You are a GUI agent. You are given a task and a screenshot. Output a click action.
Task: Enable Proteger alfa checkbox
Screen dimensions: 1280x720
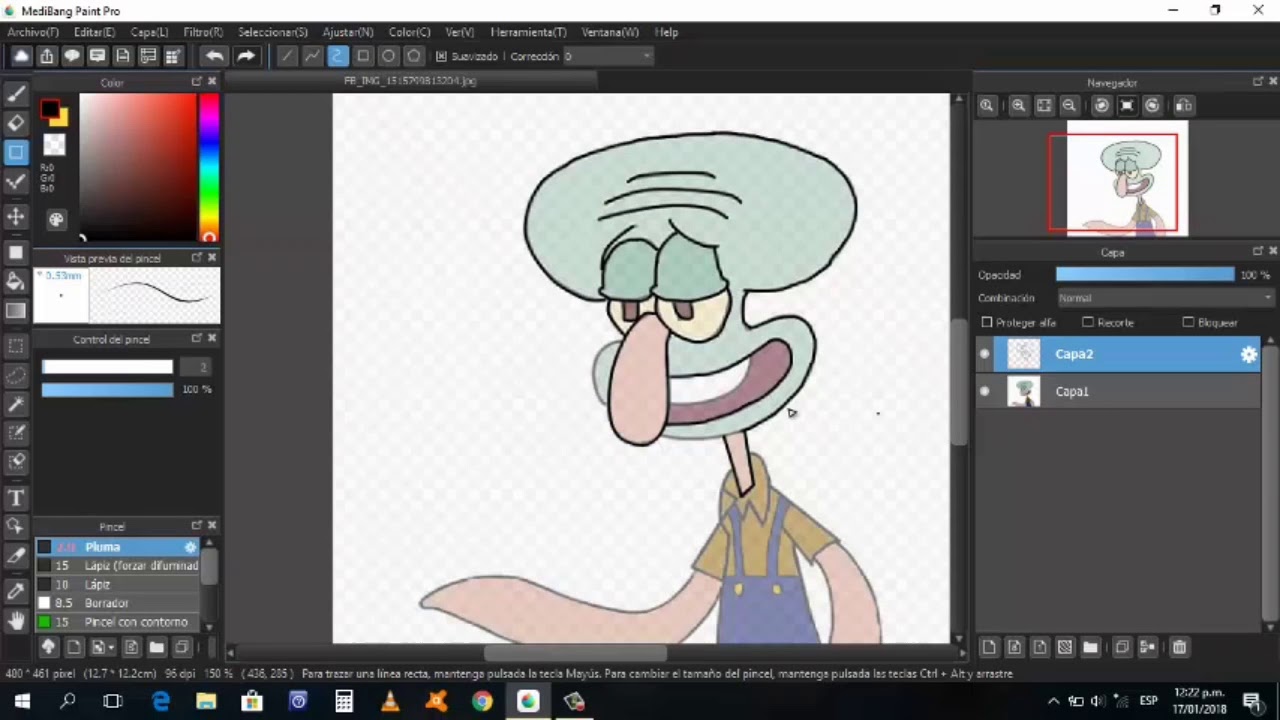[987, 322]
